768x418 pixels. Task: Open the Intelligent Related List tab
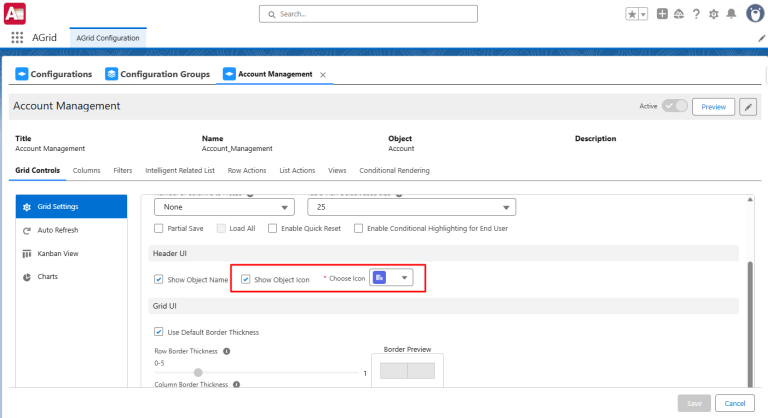[x=180, y=171]
